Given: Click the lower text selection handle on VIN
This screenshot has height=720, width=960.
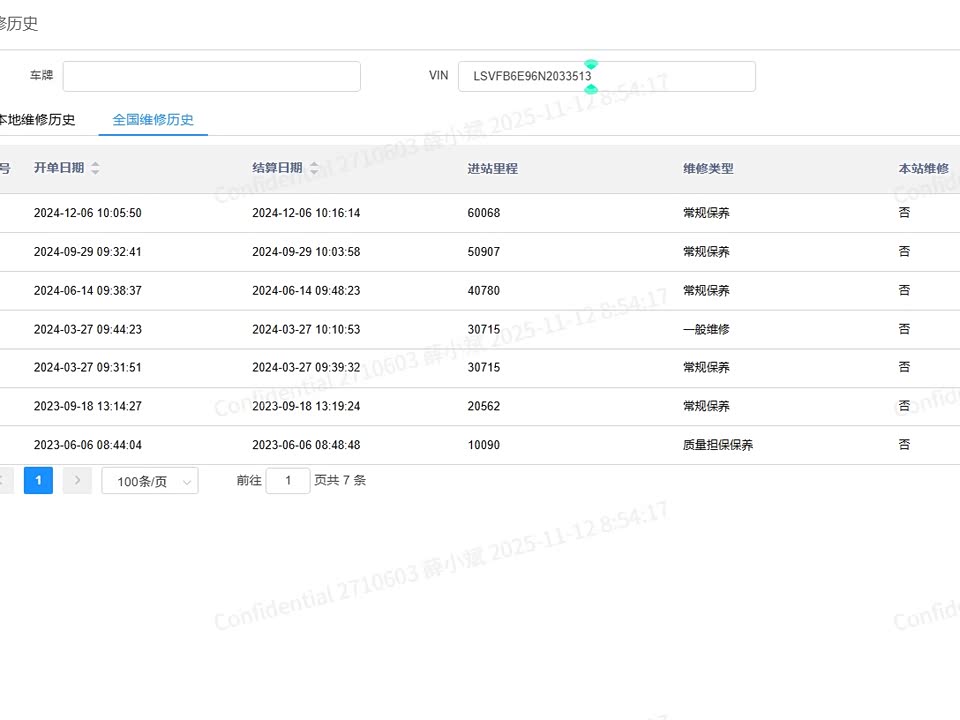Looking at the screenshot, I should [x=591, y=90].
